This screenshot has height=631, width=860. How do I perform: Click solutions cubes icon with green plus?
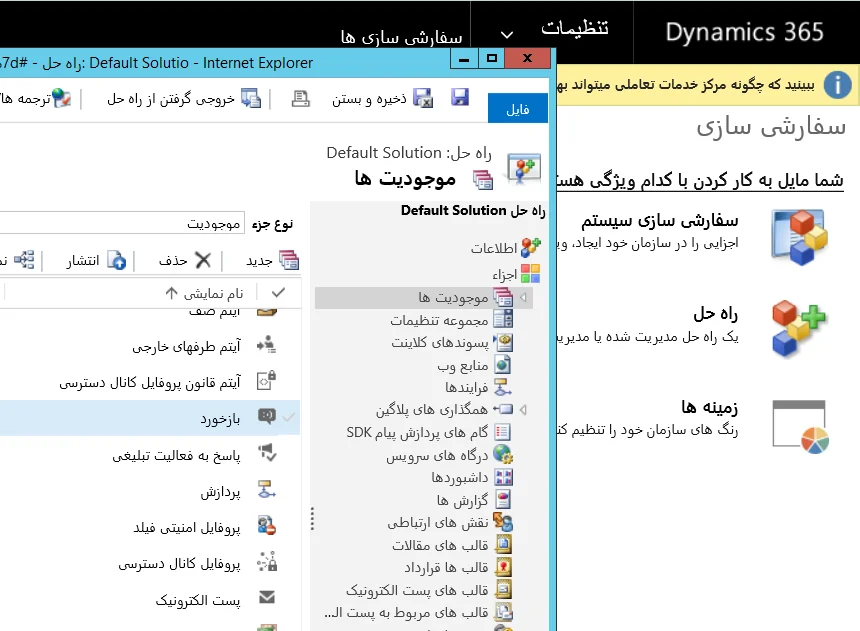[x=799, y=328]
